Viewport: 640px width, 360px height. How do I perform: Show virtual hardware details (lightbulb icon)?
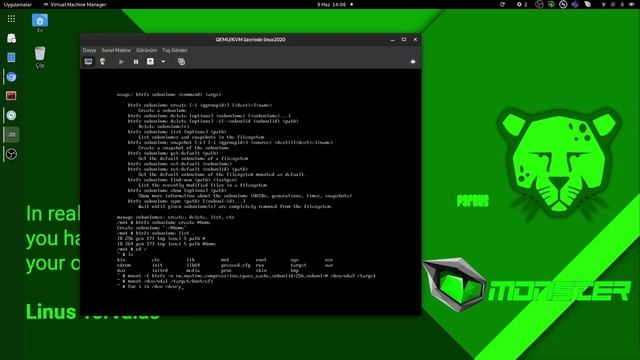tap(102, 62)
